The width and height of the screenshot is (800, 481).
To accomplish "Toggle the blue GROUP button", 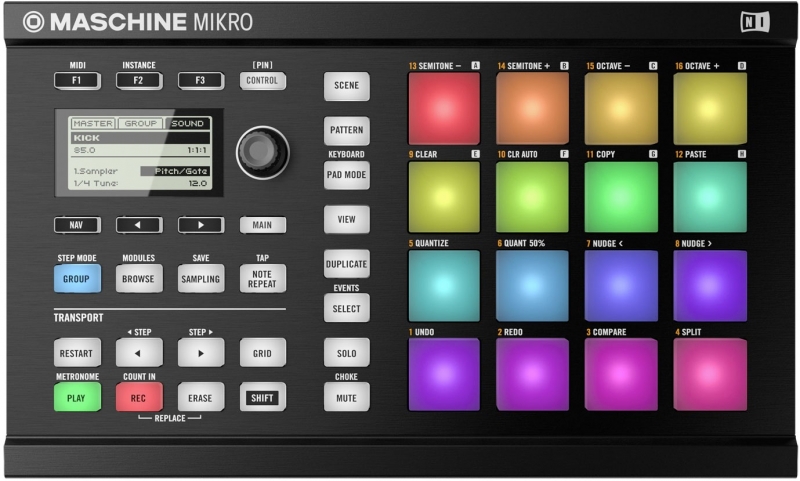I will (x=77, y=279).
